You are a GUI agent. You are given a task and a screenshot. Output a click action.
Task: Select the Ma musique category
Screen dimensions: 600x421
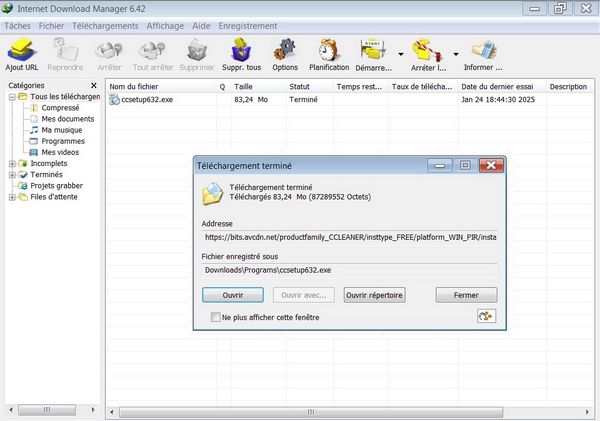coord(62,130)
